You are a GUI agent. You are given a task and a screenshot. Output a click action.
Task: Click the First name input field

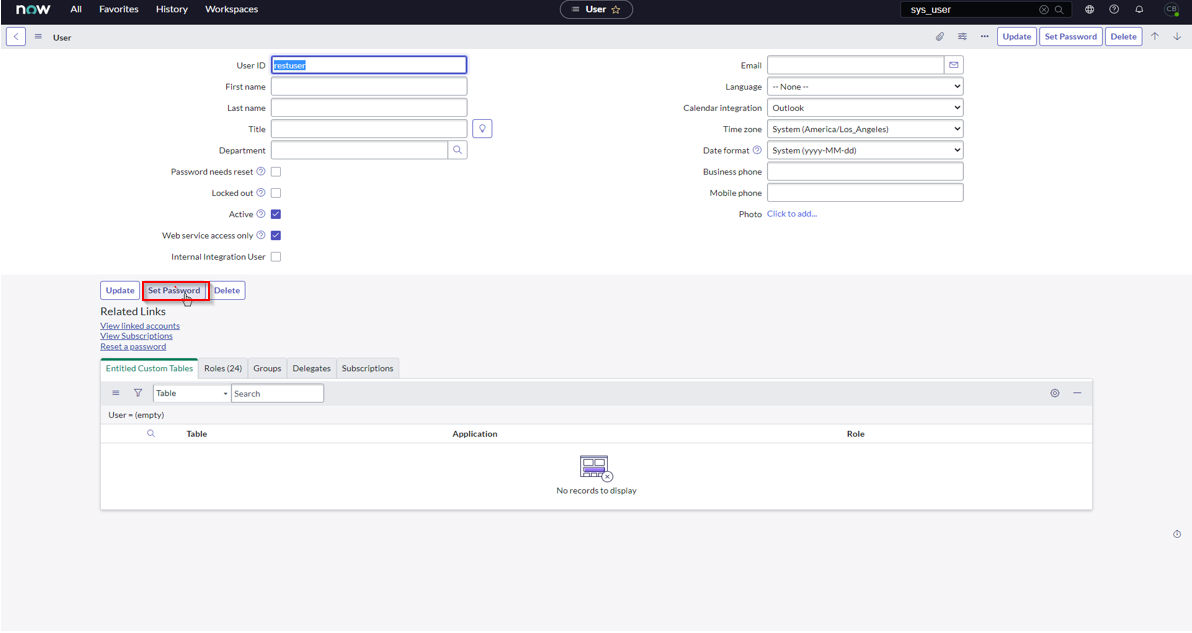coord(369,87)
